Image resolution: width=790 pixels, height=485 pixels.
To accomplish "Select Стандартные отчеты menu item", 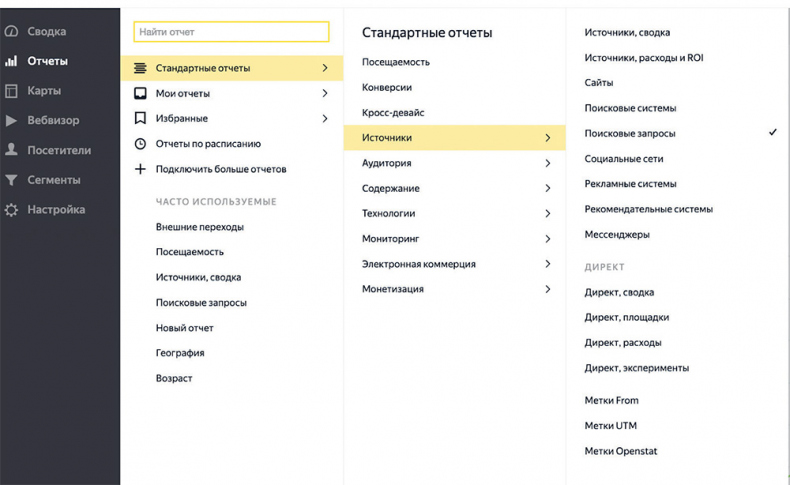I will coord(203,68).
